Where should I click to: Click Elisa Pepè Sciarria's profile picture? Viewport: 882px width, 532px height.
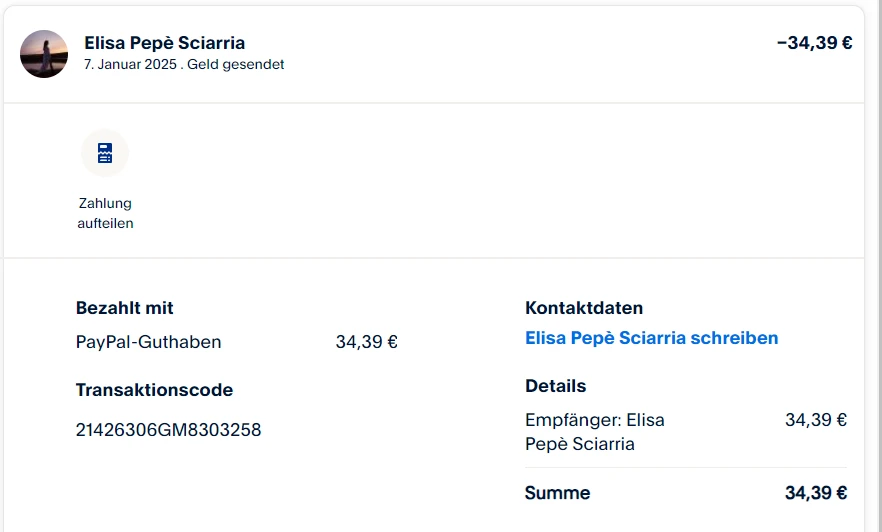(x=44, y=54)
